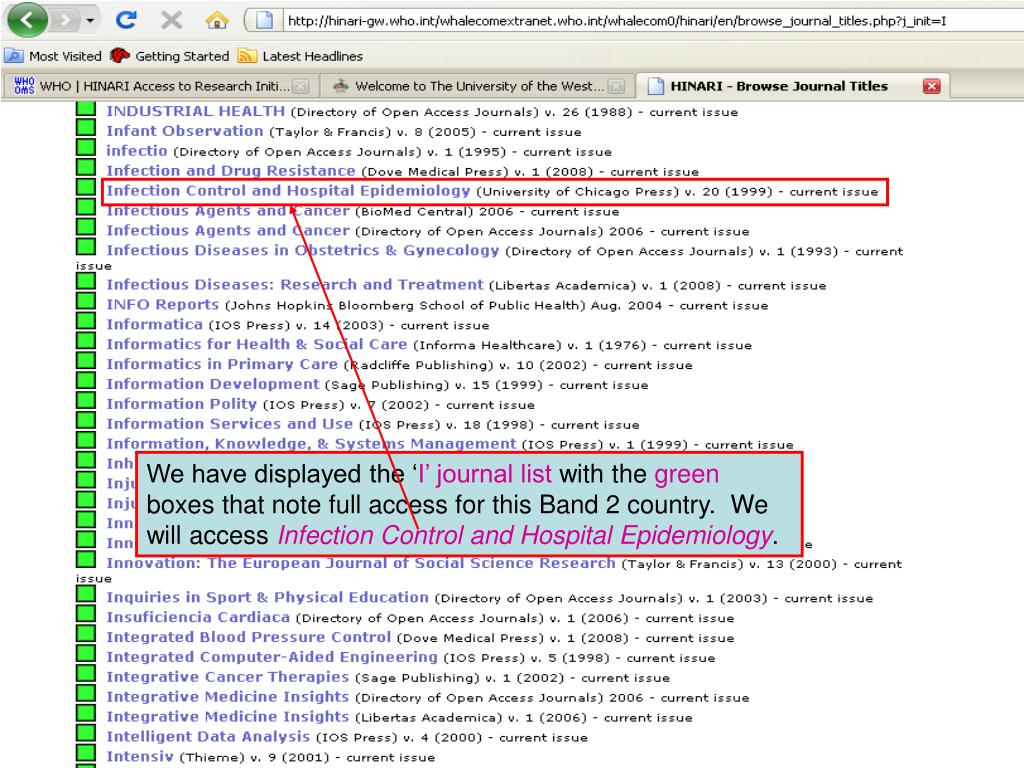Image resolution: width=1024 pixels, height=768 pixels.
Task: Open Infant Observation journal link
Action: (185, 131)
